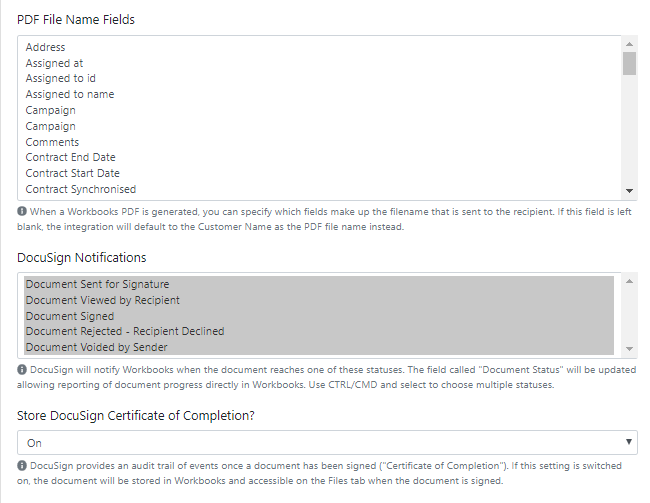Select Document Voided by Sender option
The height and width of the screenshot is (503, 650).
coord(319,347)
